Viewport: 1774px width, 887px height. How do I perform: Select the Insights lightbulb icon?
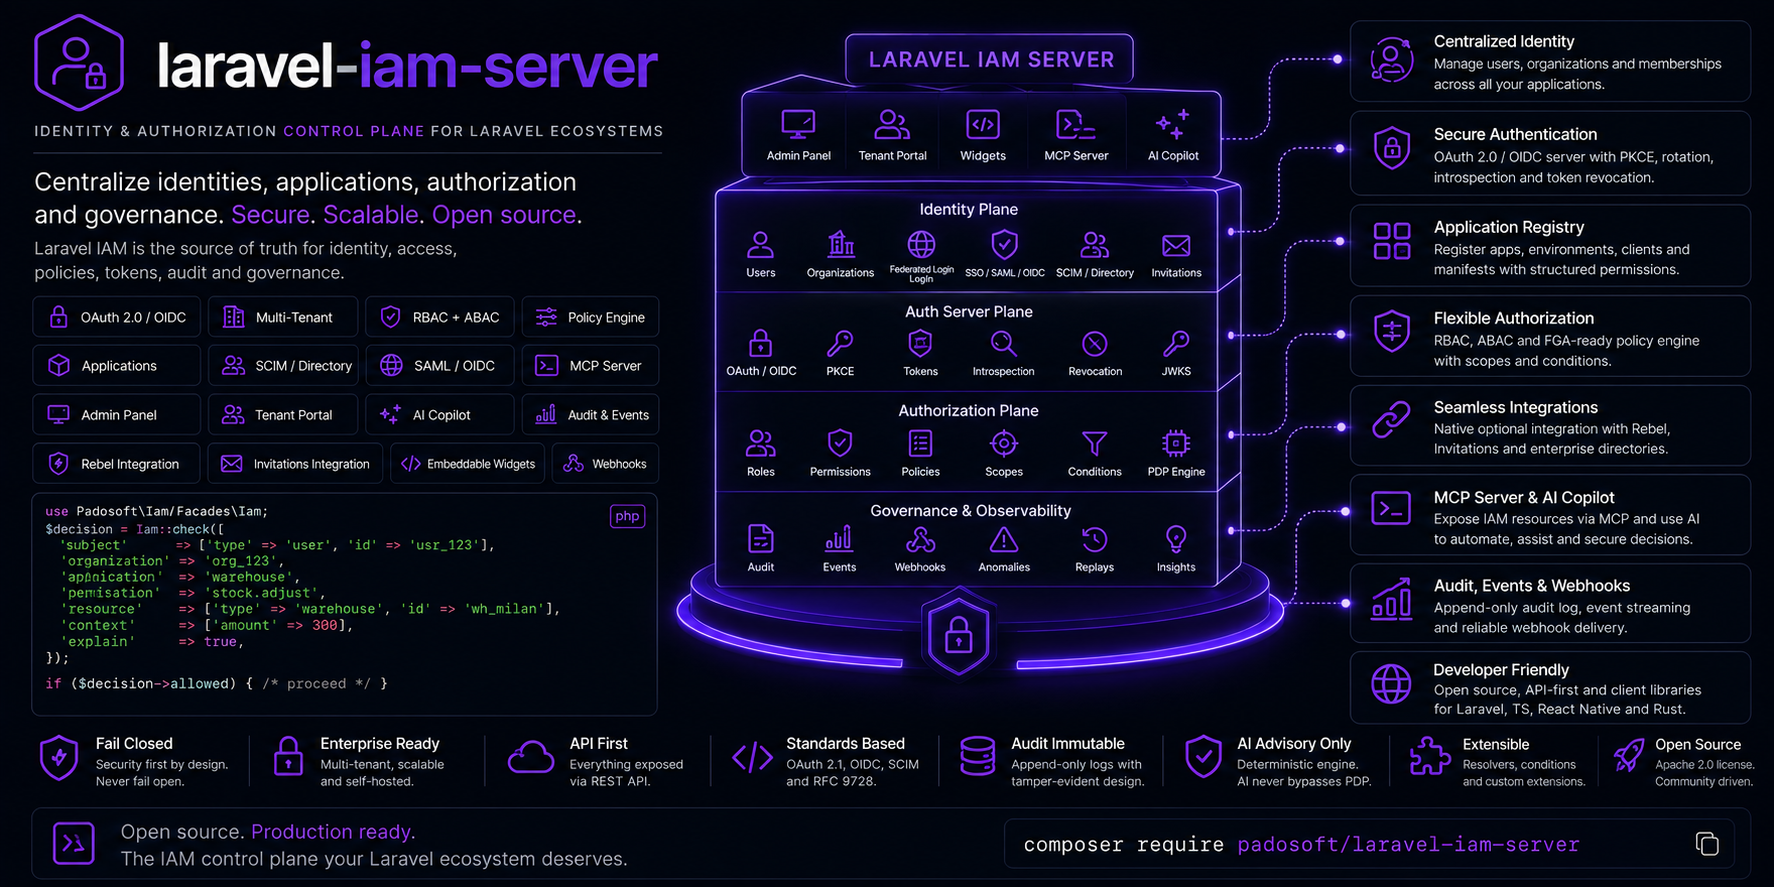pos(1176,540)
